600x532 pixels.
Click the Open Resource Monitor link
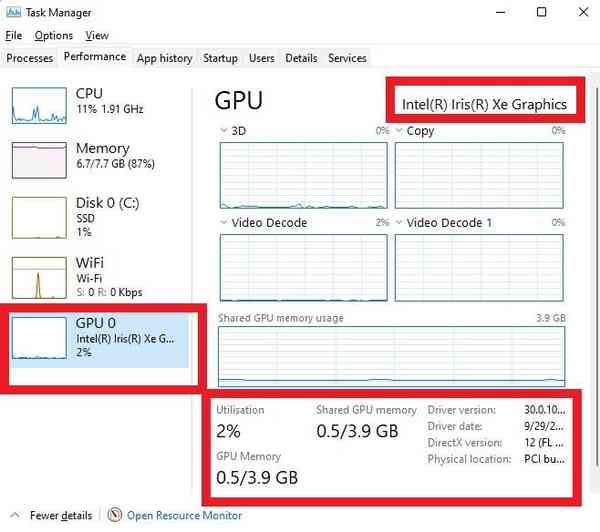click(x=184, y=516)
